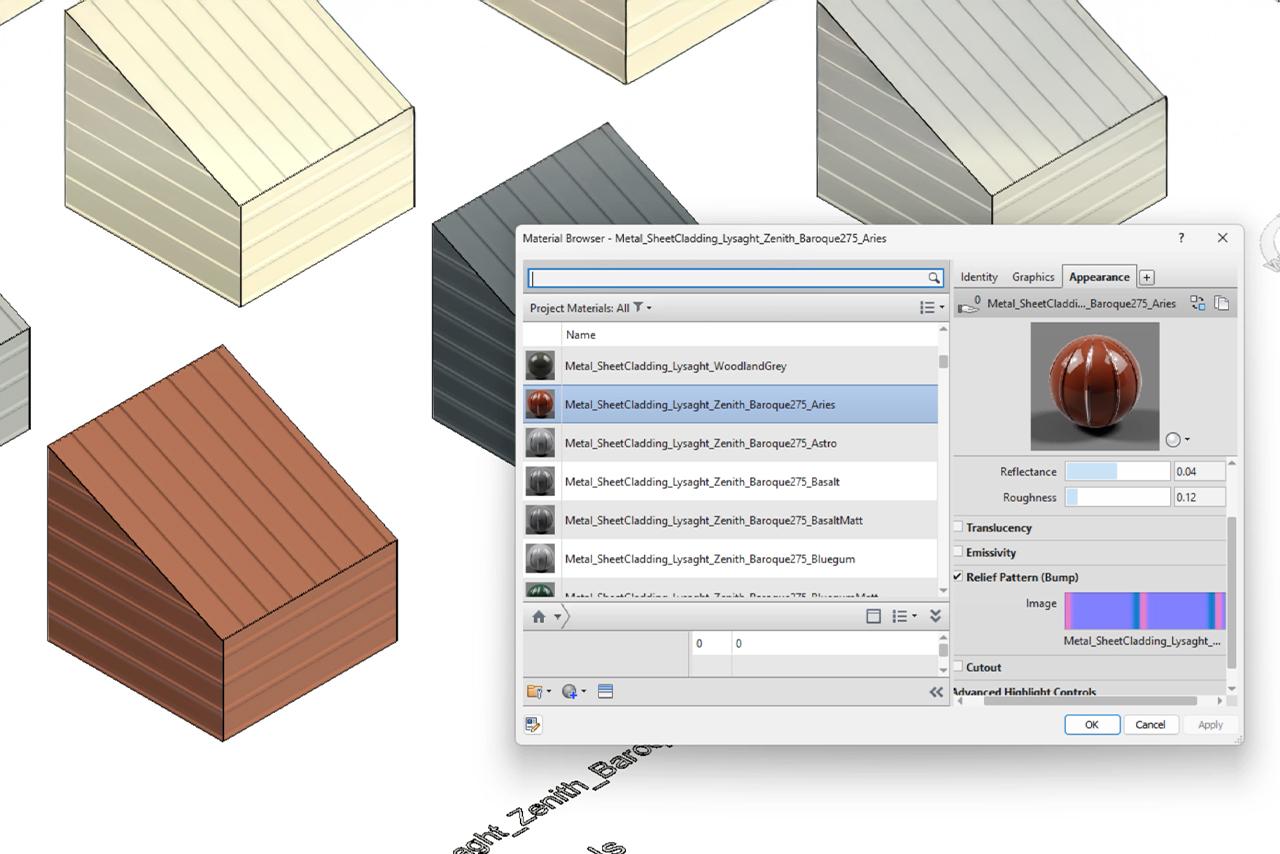Close the Material Browser dialog
Screen dimensions: 1280x854
(1222, 238)
